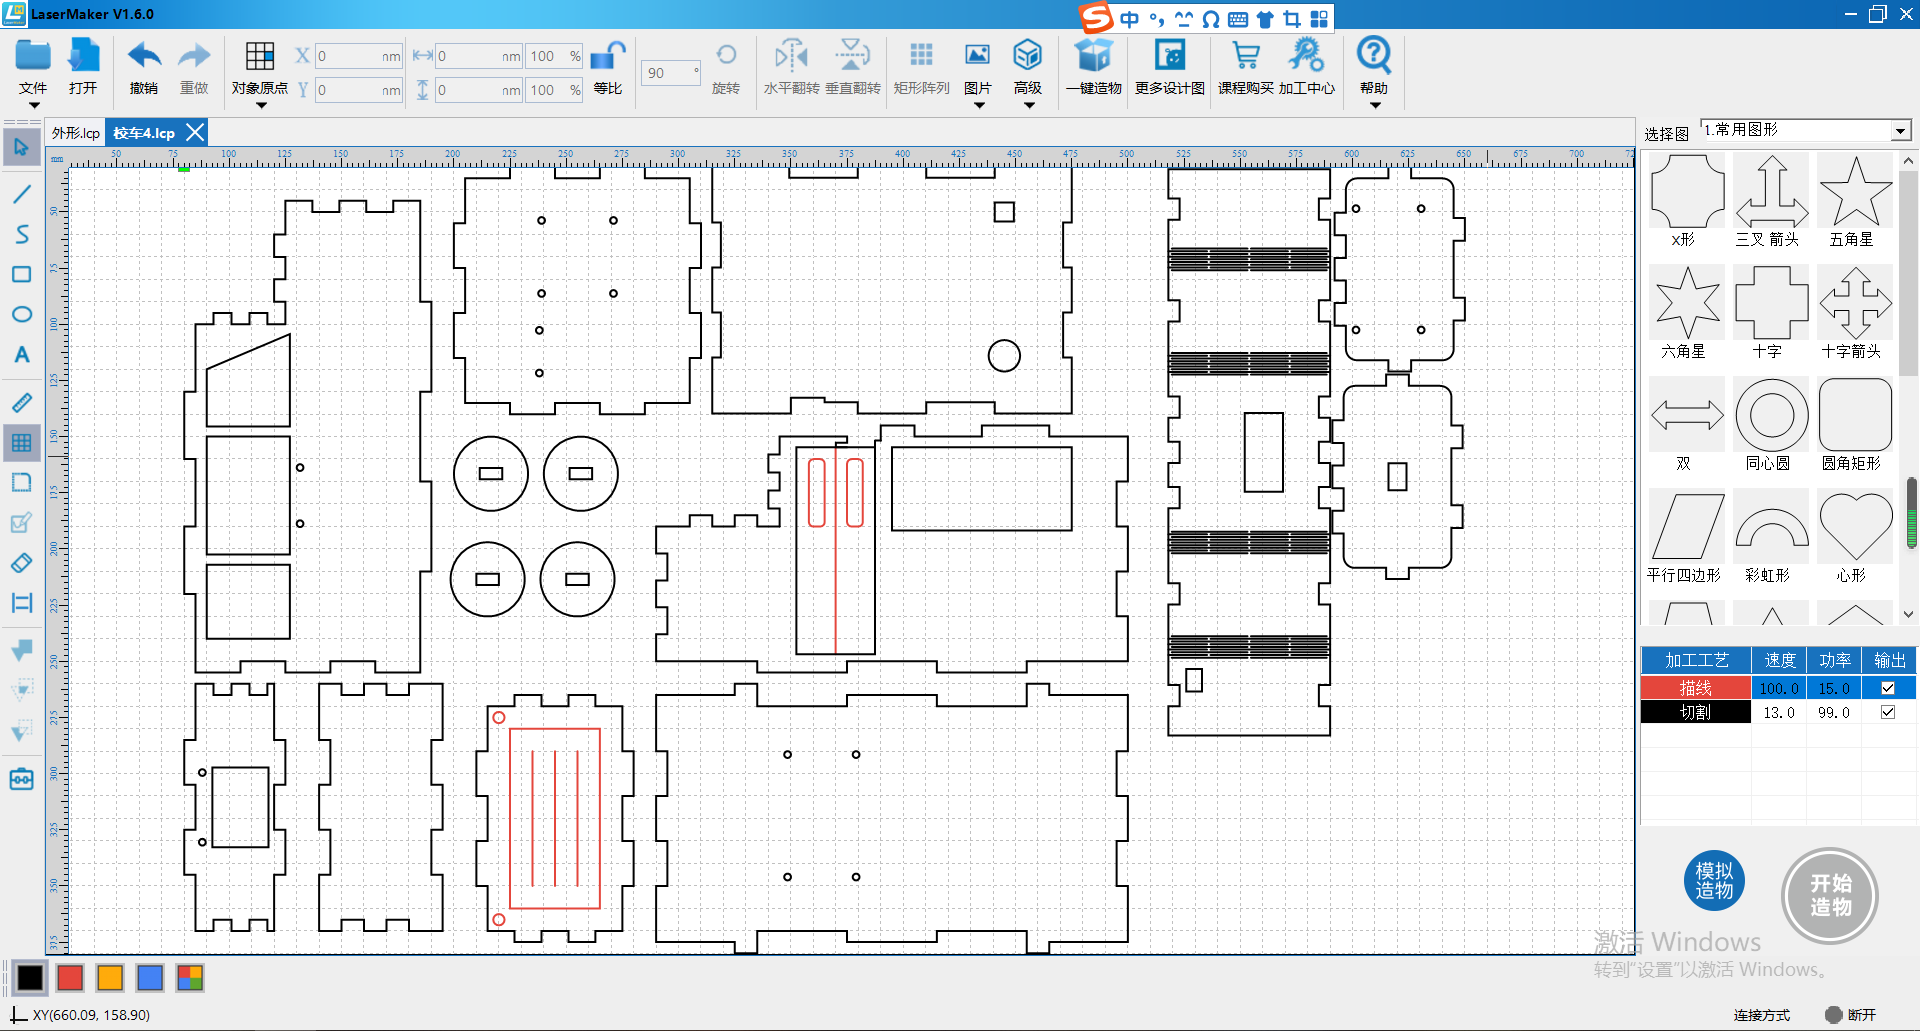Image resolution: width=1922 pixels, height=1033 pixels.
Task: Pick the blue color swatch
Action: pyautogui.click(x=150, y=978)
